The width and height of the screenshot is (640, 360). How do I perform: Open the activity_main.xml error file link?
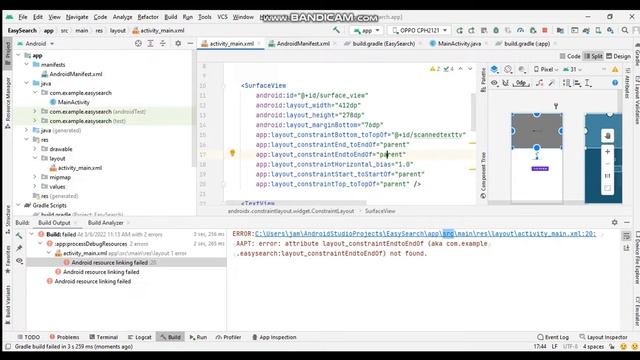(425, 234)
